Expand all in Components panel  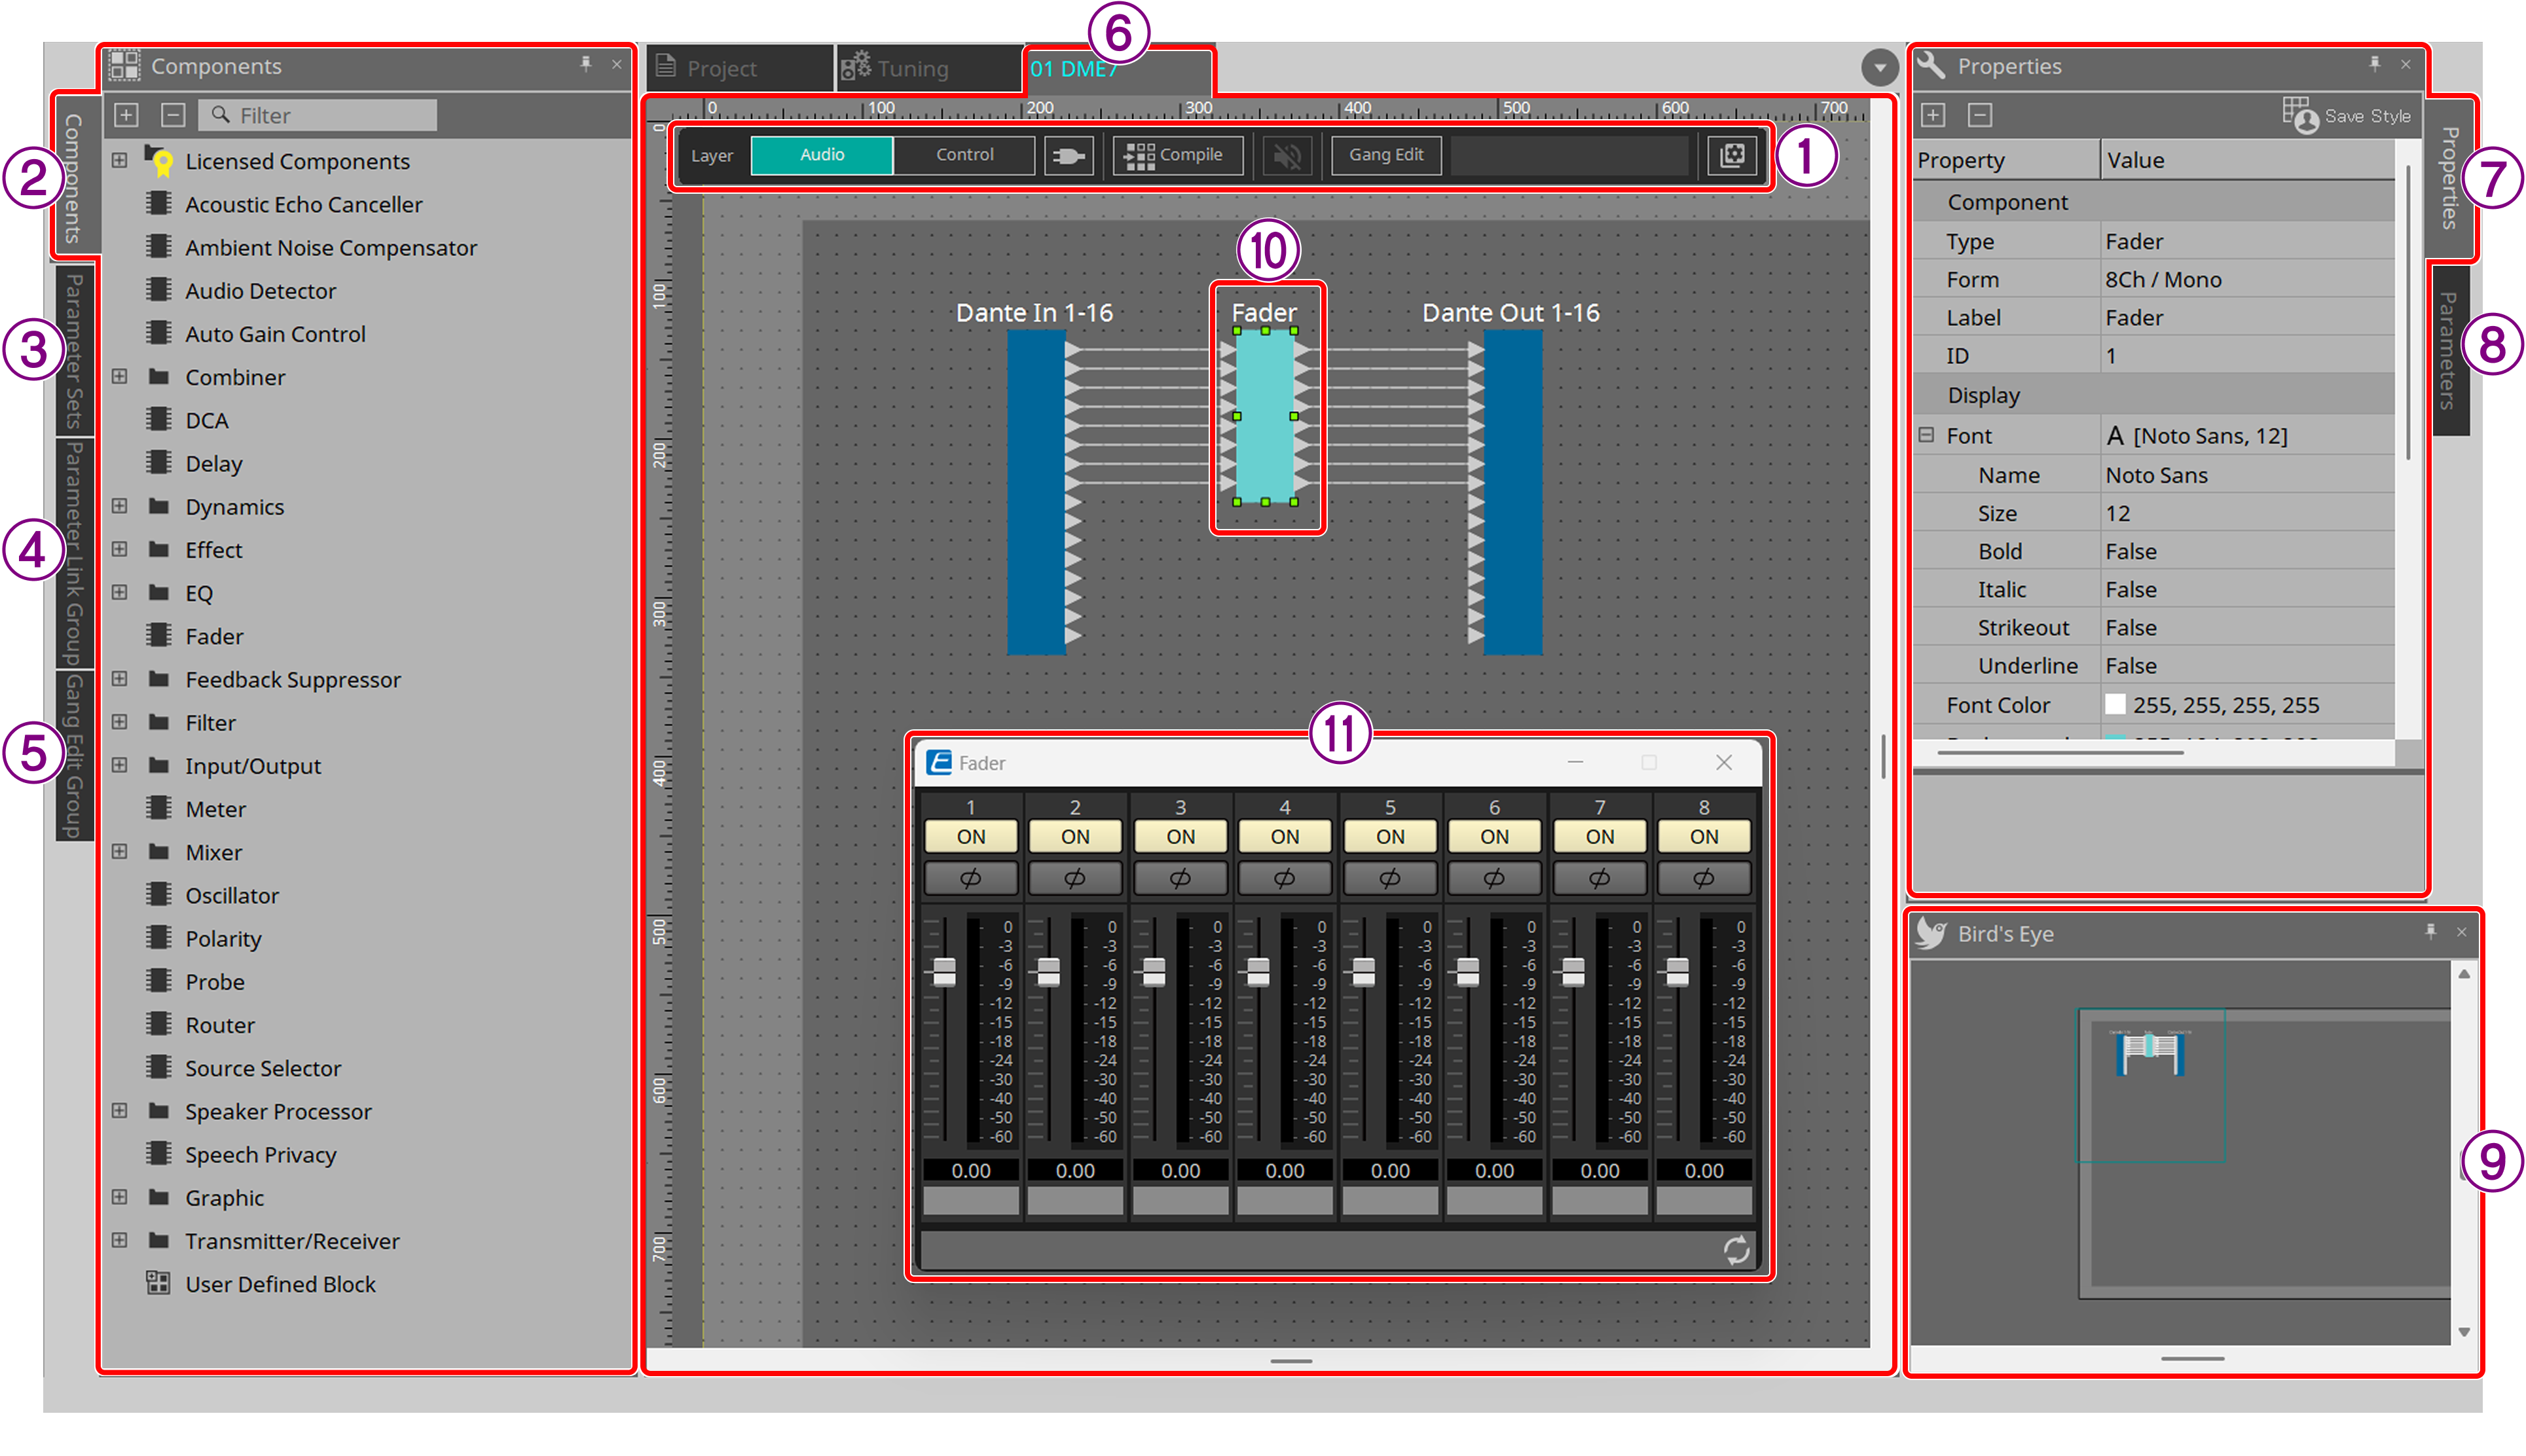126,115
